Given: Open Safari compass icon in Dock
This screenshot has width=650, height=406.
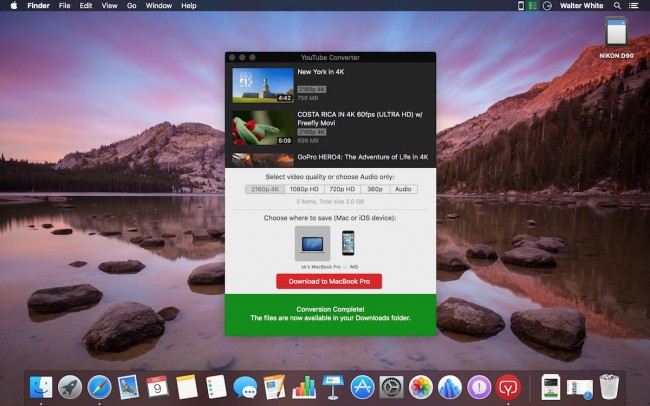Looking at the screenshot, I should 99,387.
